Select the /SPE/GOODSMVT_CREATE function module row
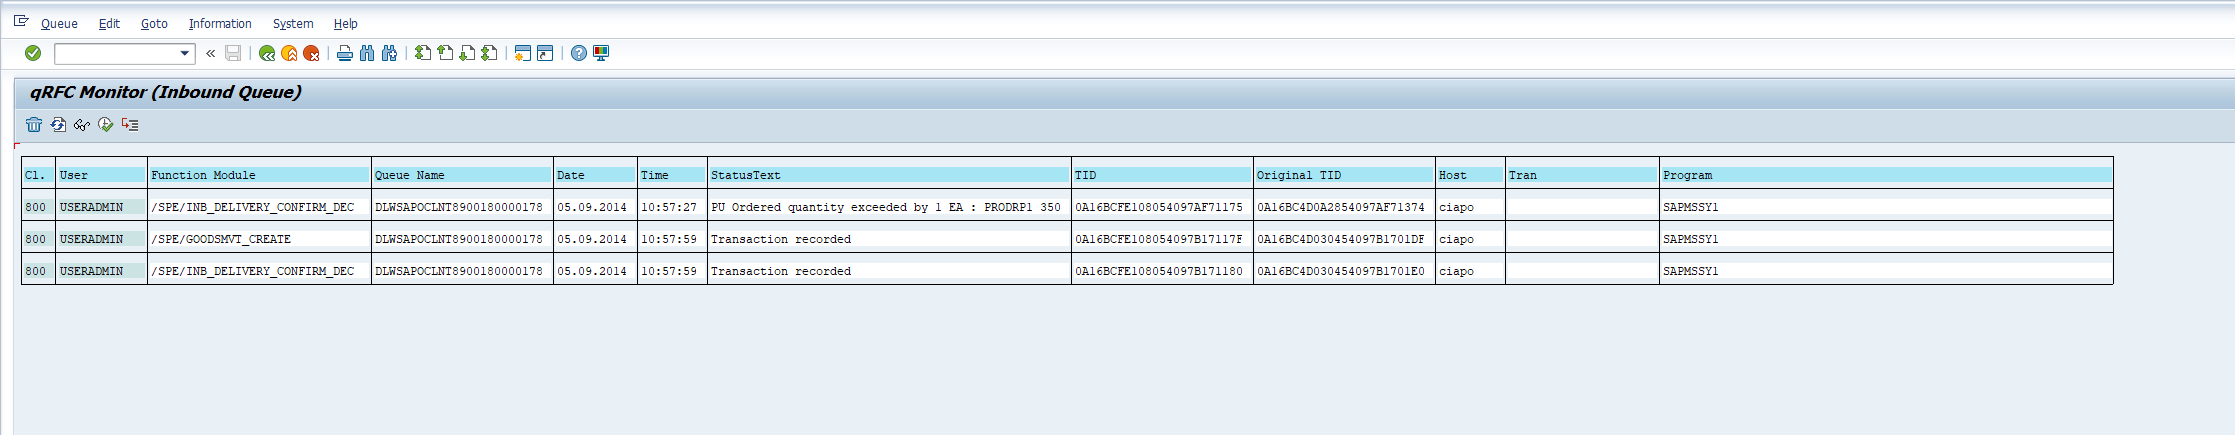Image resolution: width=2235 pixels, height=435 pixels. tap(221, 239)
